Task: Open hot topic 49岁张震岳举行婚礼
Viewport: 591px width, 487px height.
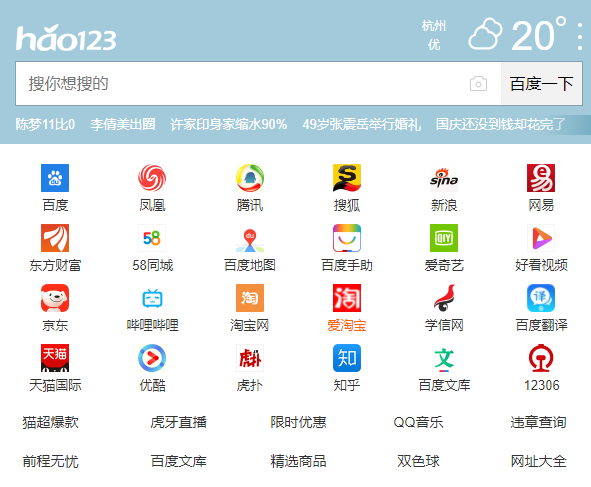Action: 362,124
